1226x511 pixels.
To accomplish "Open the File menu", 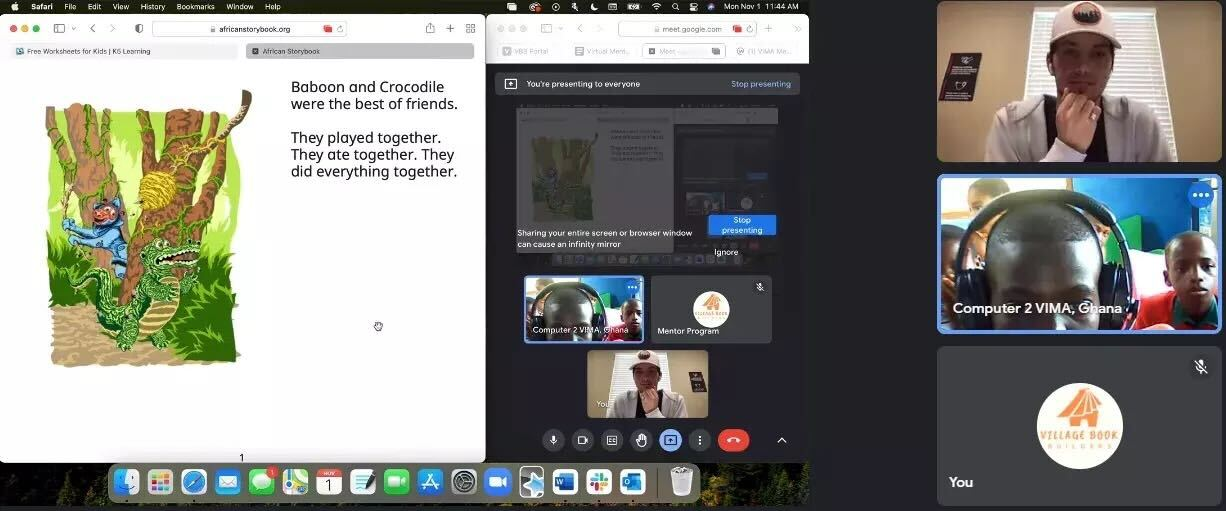I will click(70, 7).
